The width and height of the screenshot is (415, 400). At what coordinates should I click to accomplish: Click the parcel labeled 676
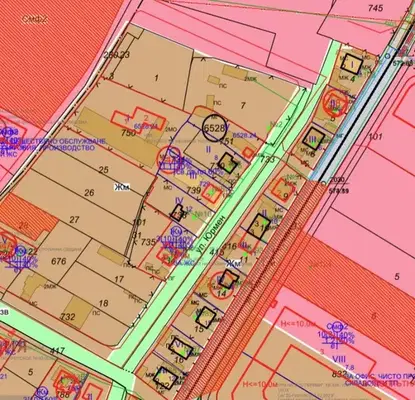point(59,261)
